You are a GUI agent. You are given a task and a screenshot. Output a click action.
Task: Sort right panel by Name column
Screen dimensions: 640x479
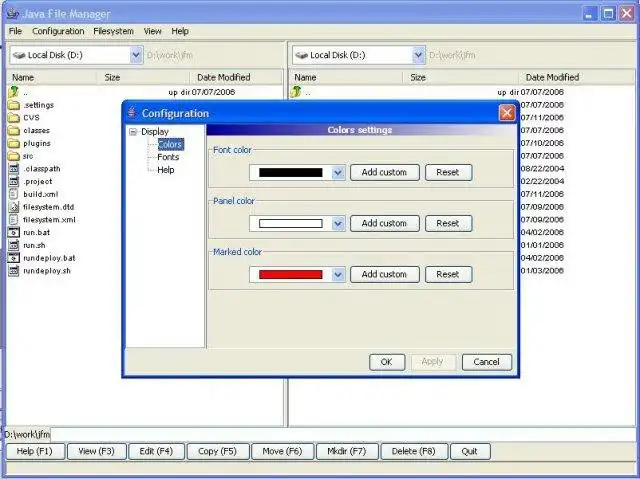click(x=346, y=78)
